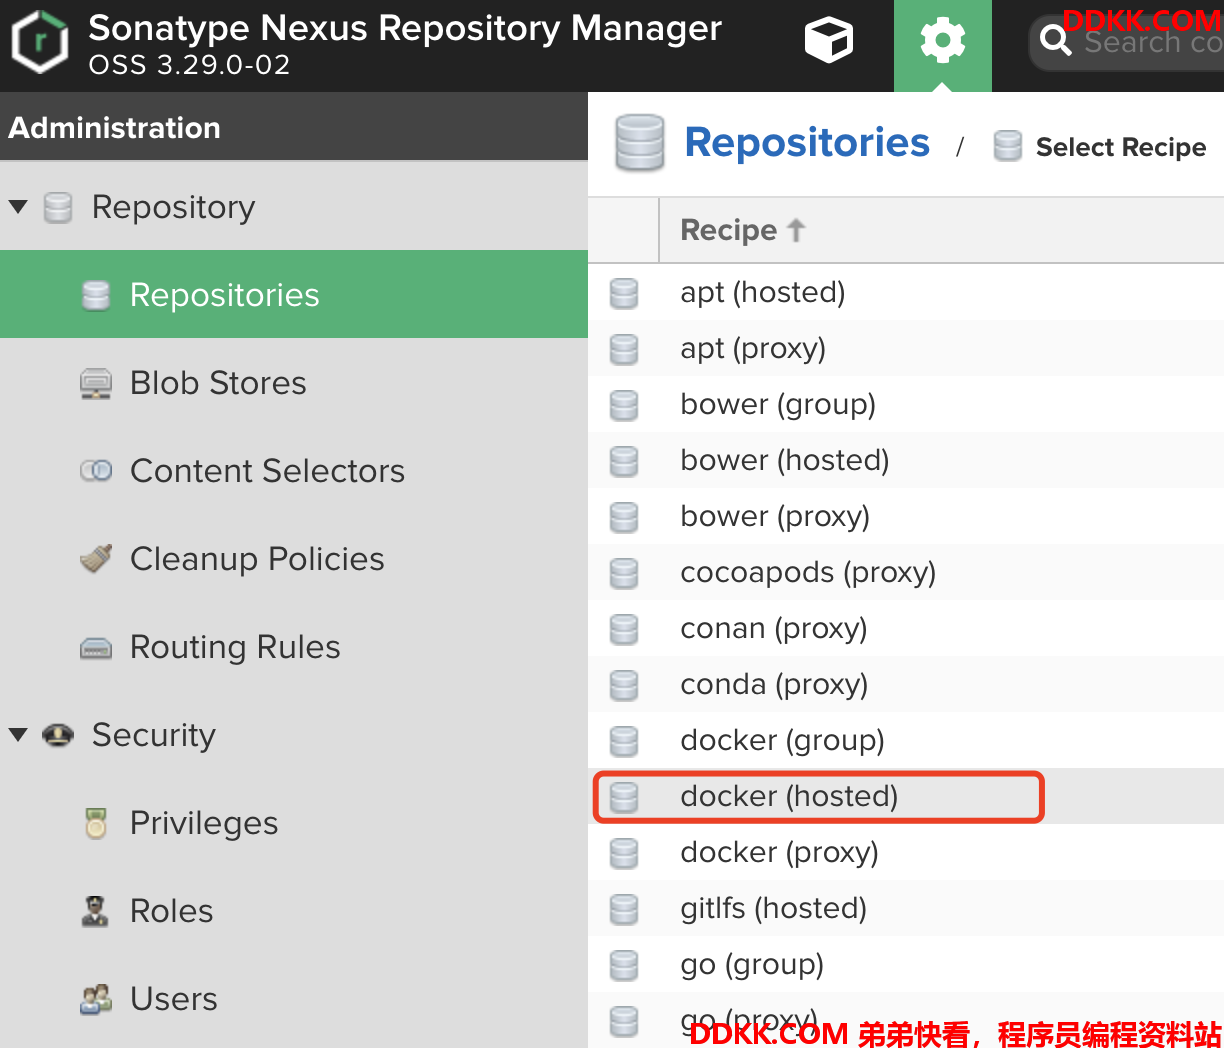Go back via Repositories breadcrumb link
The height and width of the screenshot is (1048, 1224).
tap(807, 143)
